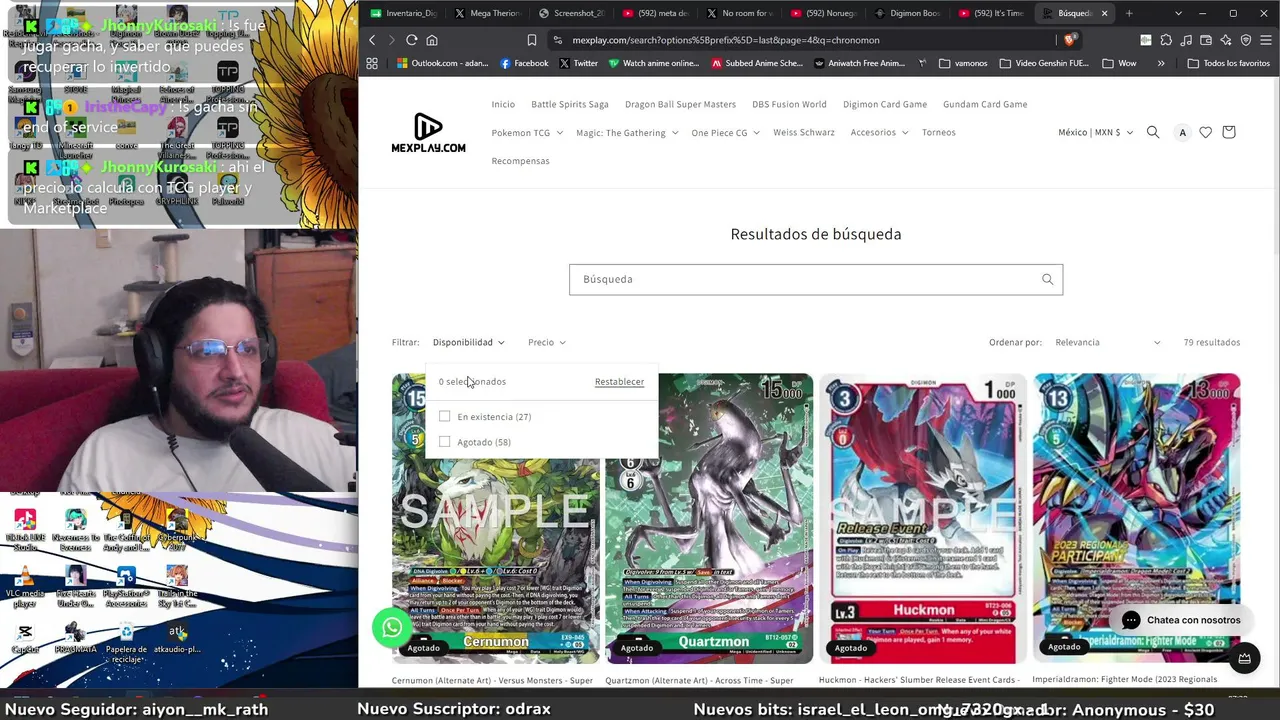Go to browser home page icon
This screenshot has width=1280, height=720.
(432, 40)
